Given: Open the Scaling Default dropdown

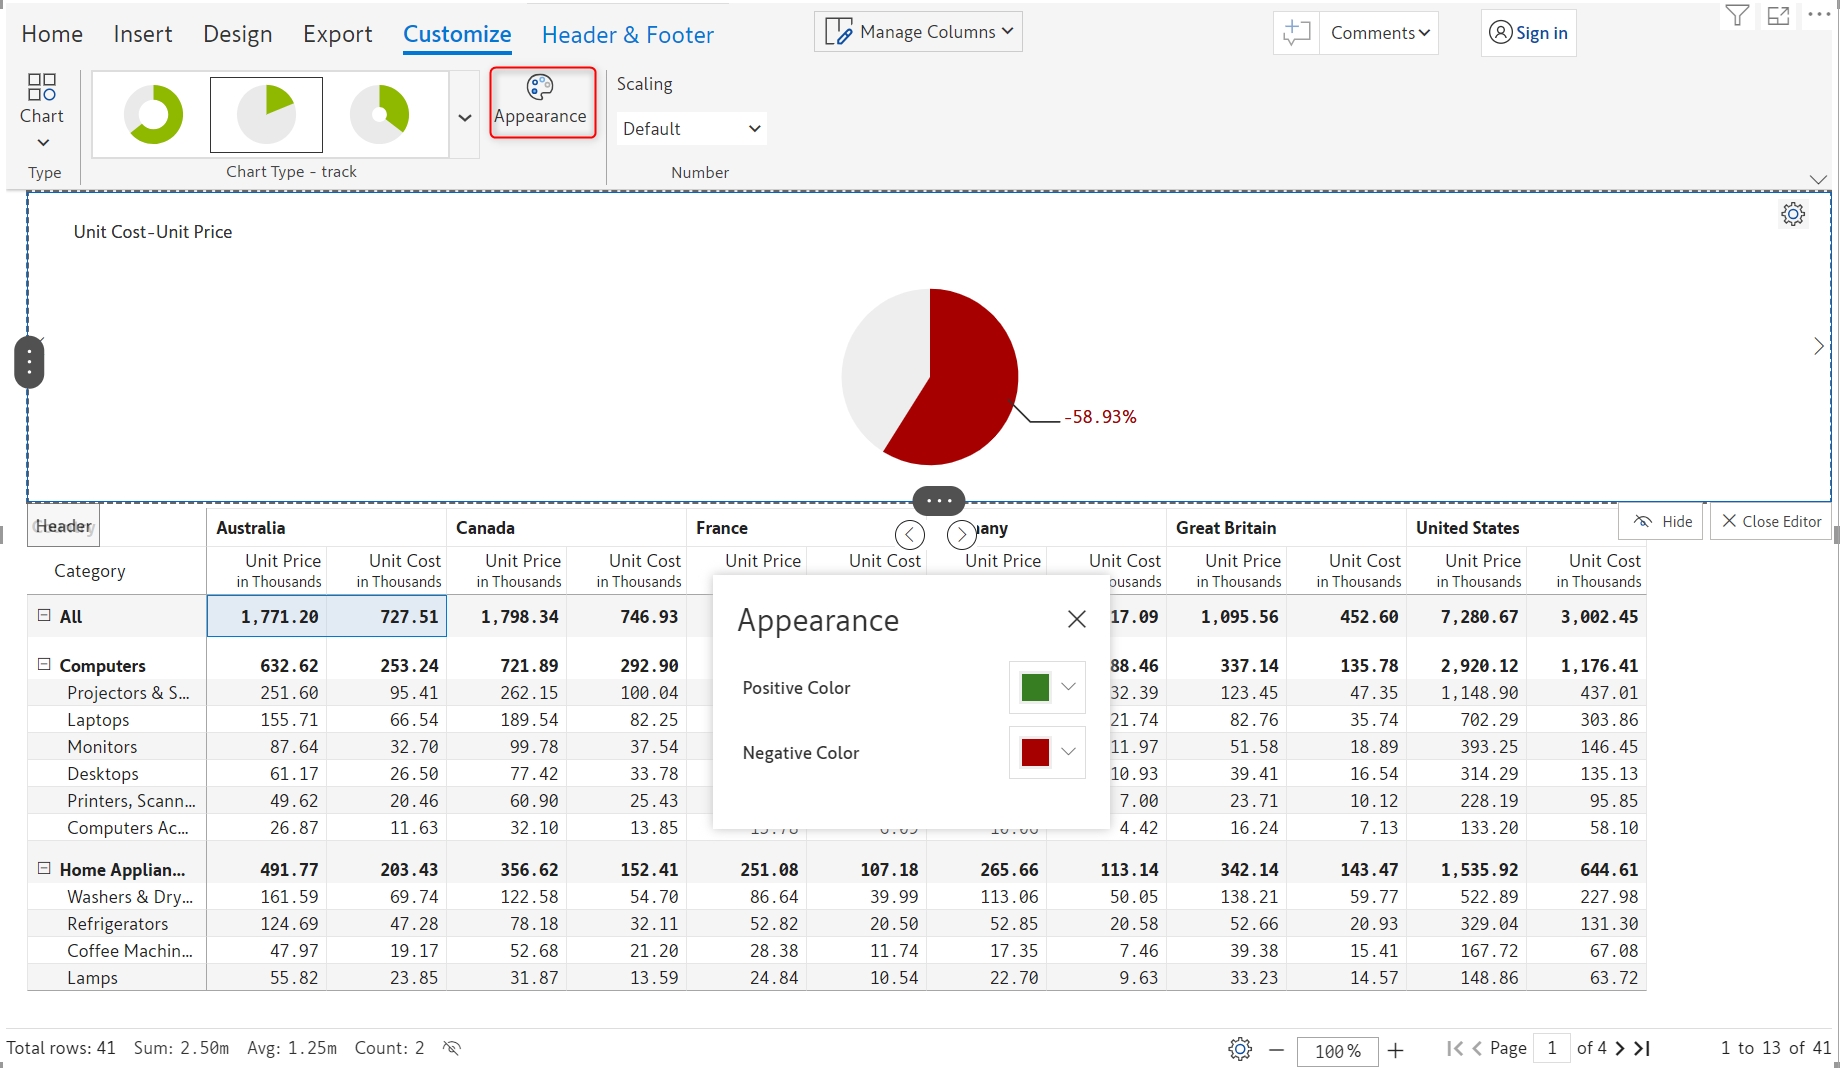Looking at the screenshot, I should pos(691,129).
